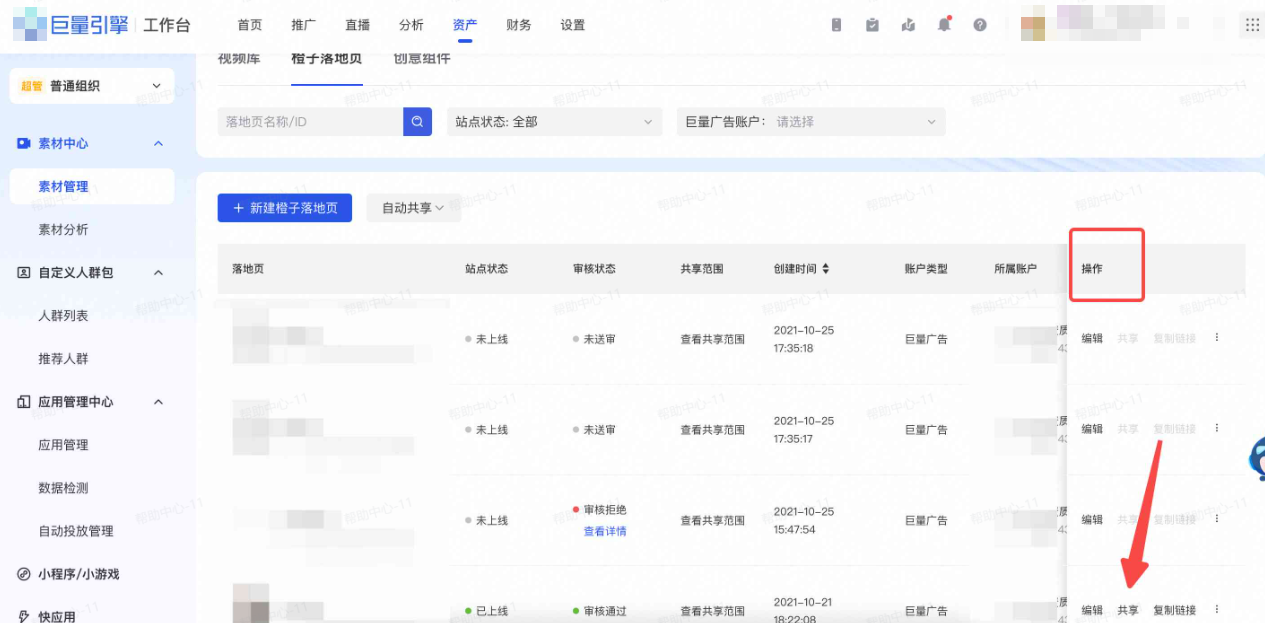Click 查看共享范围 for row created 17:35:17

712,429
